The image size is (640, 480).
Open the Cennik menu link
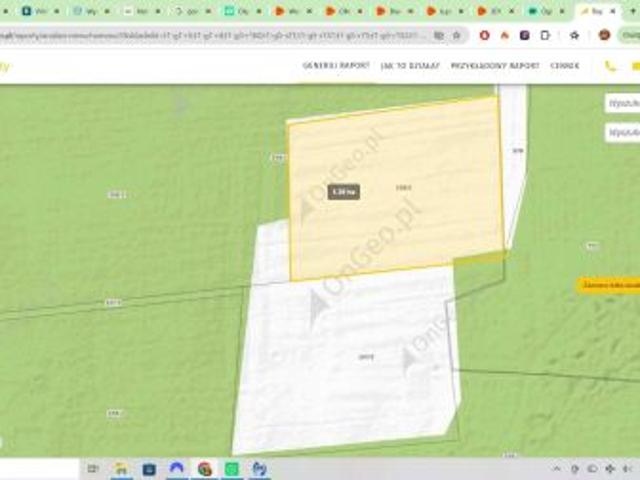[564, 65]
